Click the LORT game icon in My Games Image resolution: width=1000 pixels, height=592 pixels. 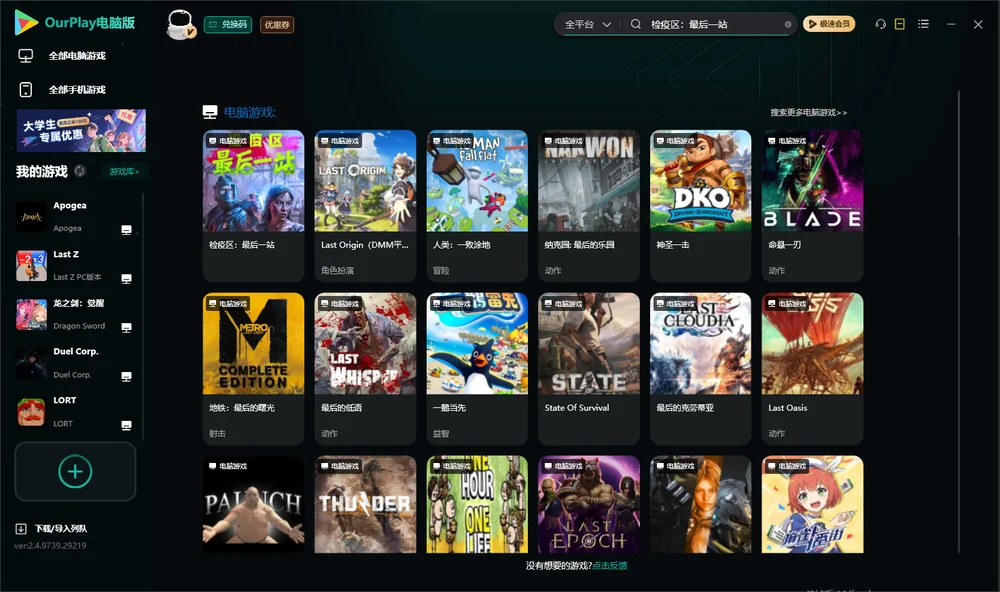click(31, 412)
